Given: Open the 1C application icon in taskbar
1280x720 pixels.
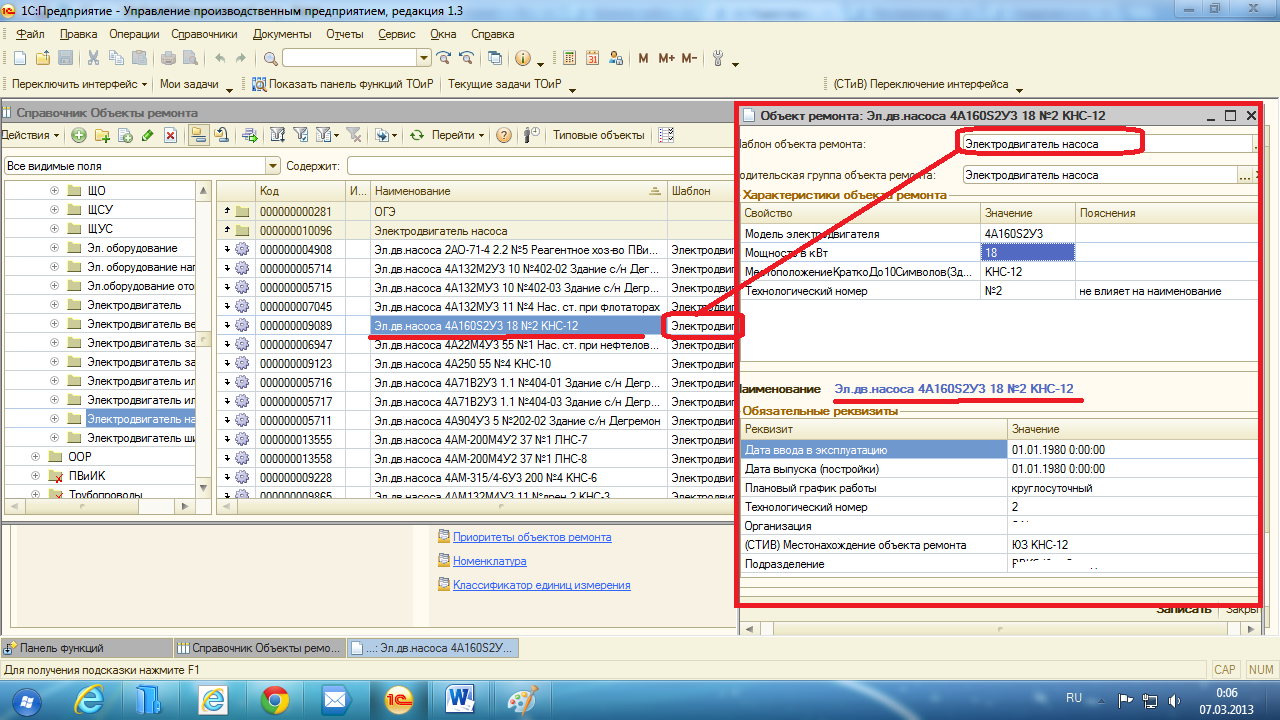Looking at the screenshot, I should [400, 699].
